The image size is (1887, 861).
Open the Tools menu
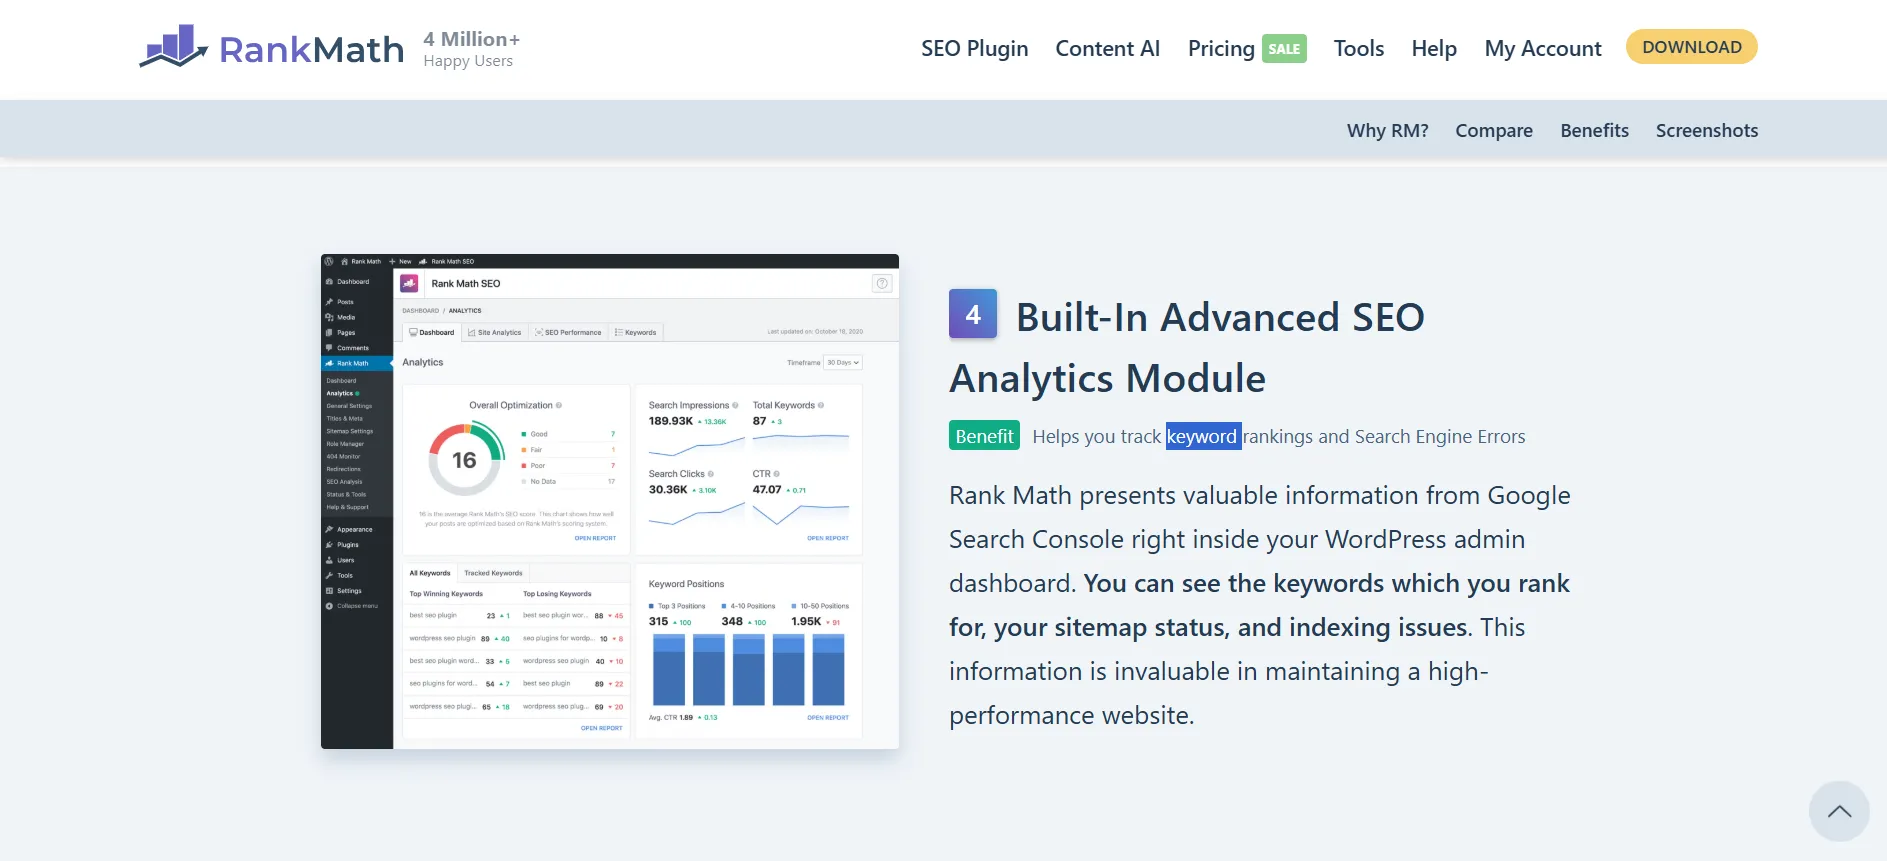tap(1358, 48)
